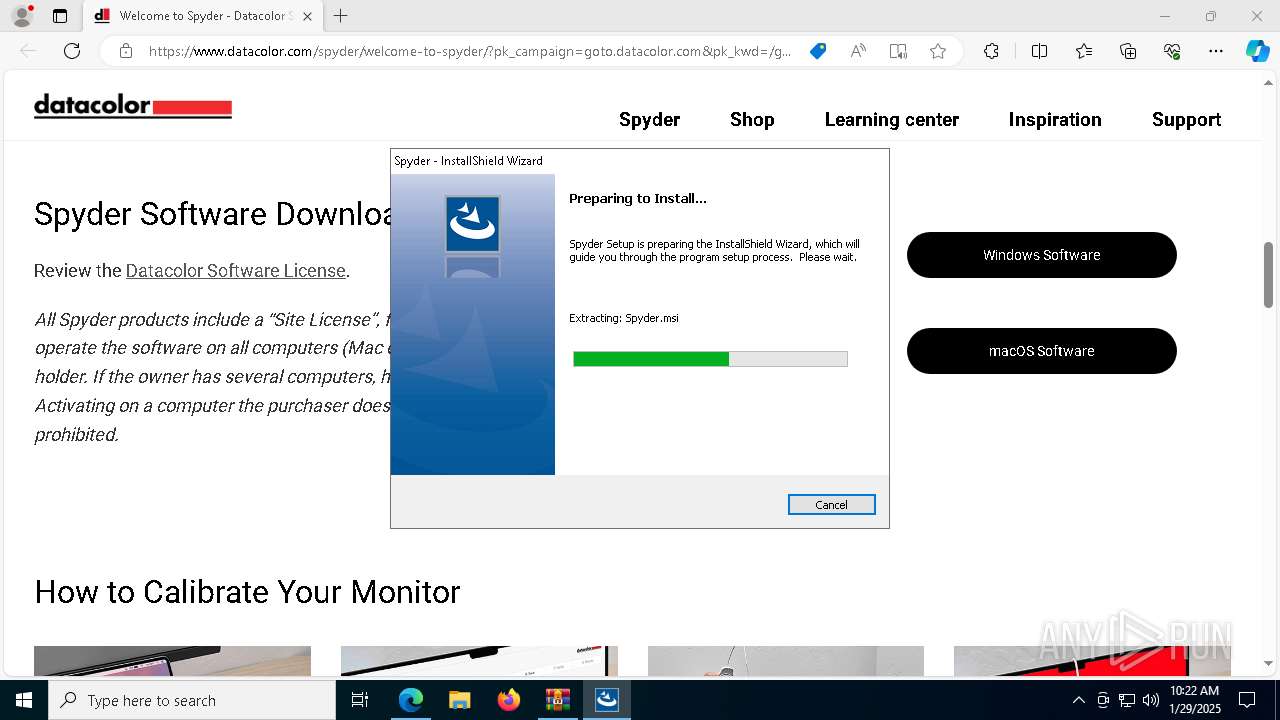Close the Welcome to Spyder tab
1280x720 pixels.
pyautogui.click(x=307, y=16)
